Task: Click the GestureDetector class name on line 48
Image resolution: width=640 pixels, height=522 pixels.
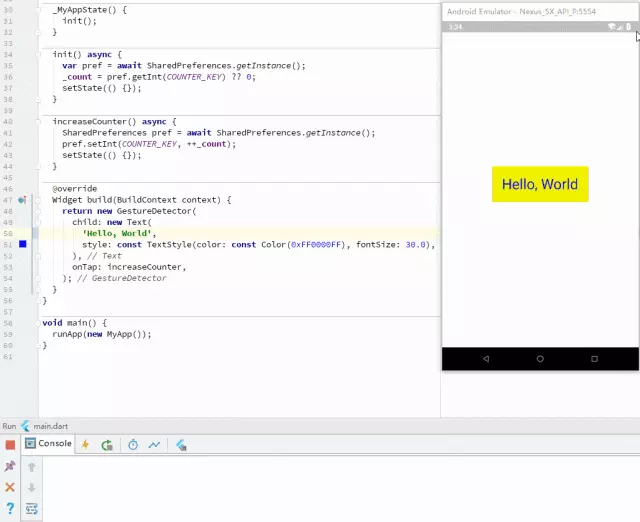Action: coord(154,211)
